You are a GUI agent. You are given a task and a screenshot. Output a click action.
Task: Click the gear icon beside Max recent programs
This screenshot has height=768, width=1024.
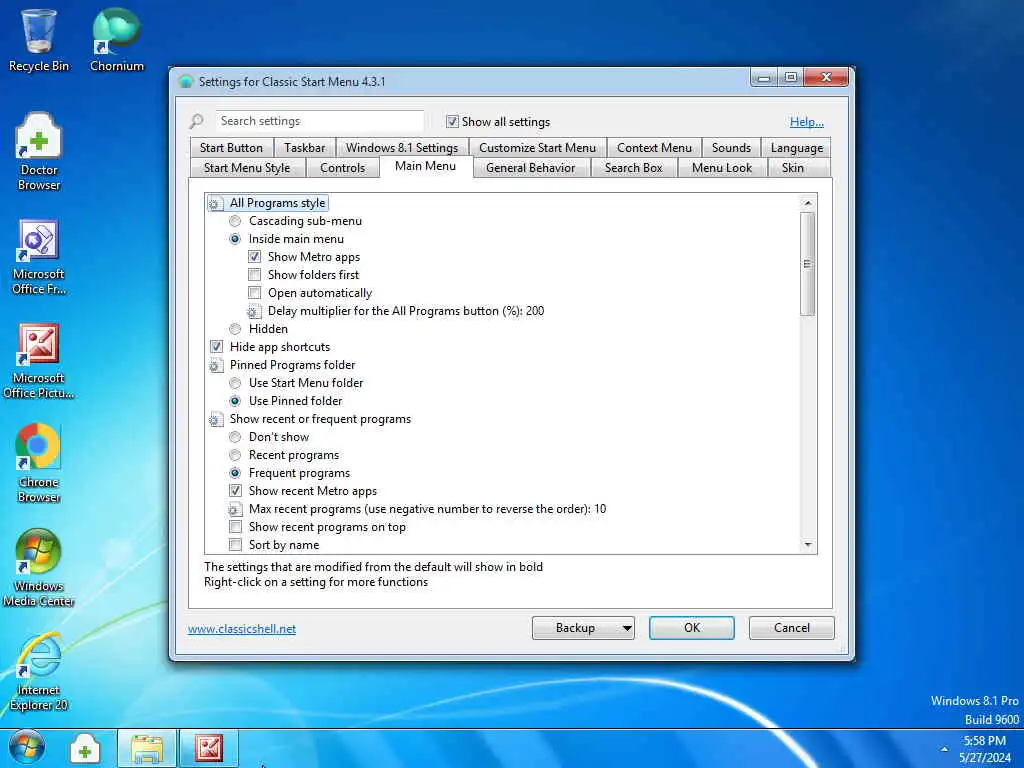[234, 509]
